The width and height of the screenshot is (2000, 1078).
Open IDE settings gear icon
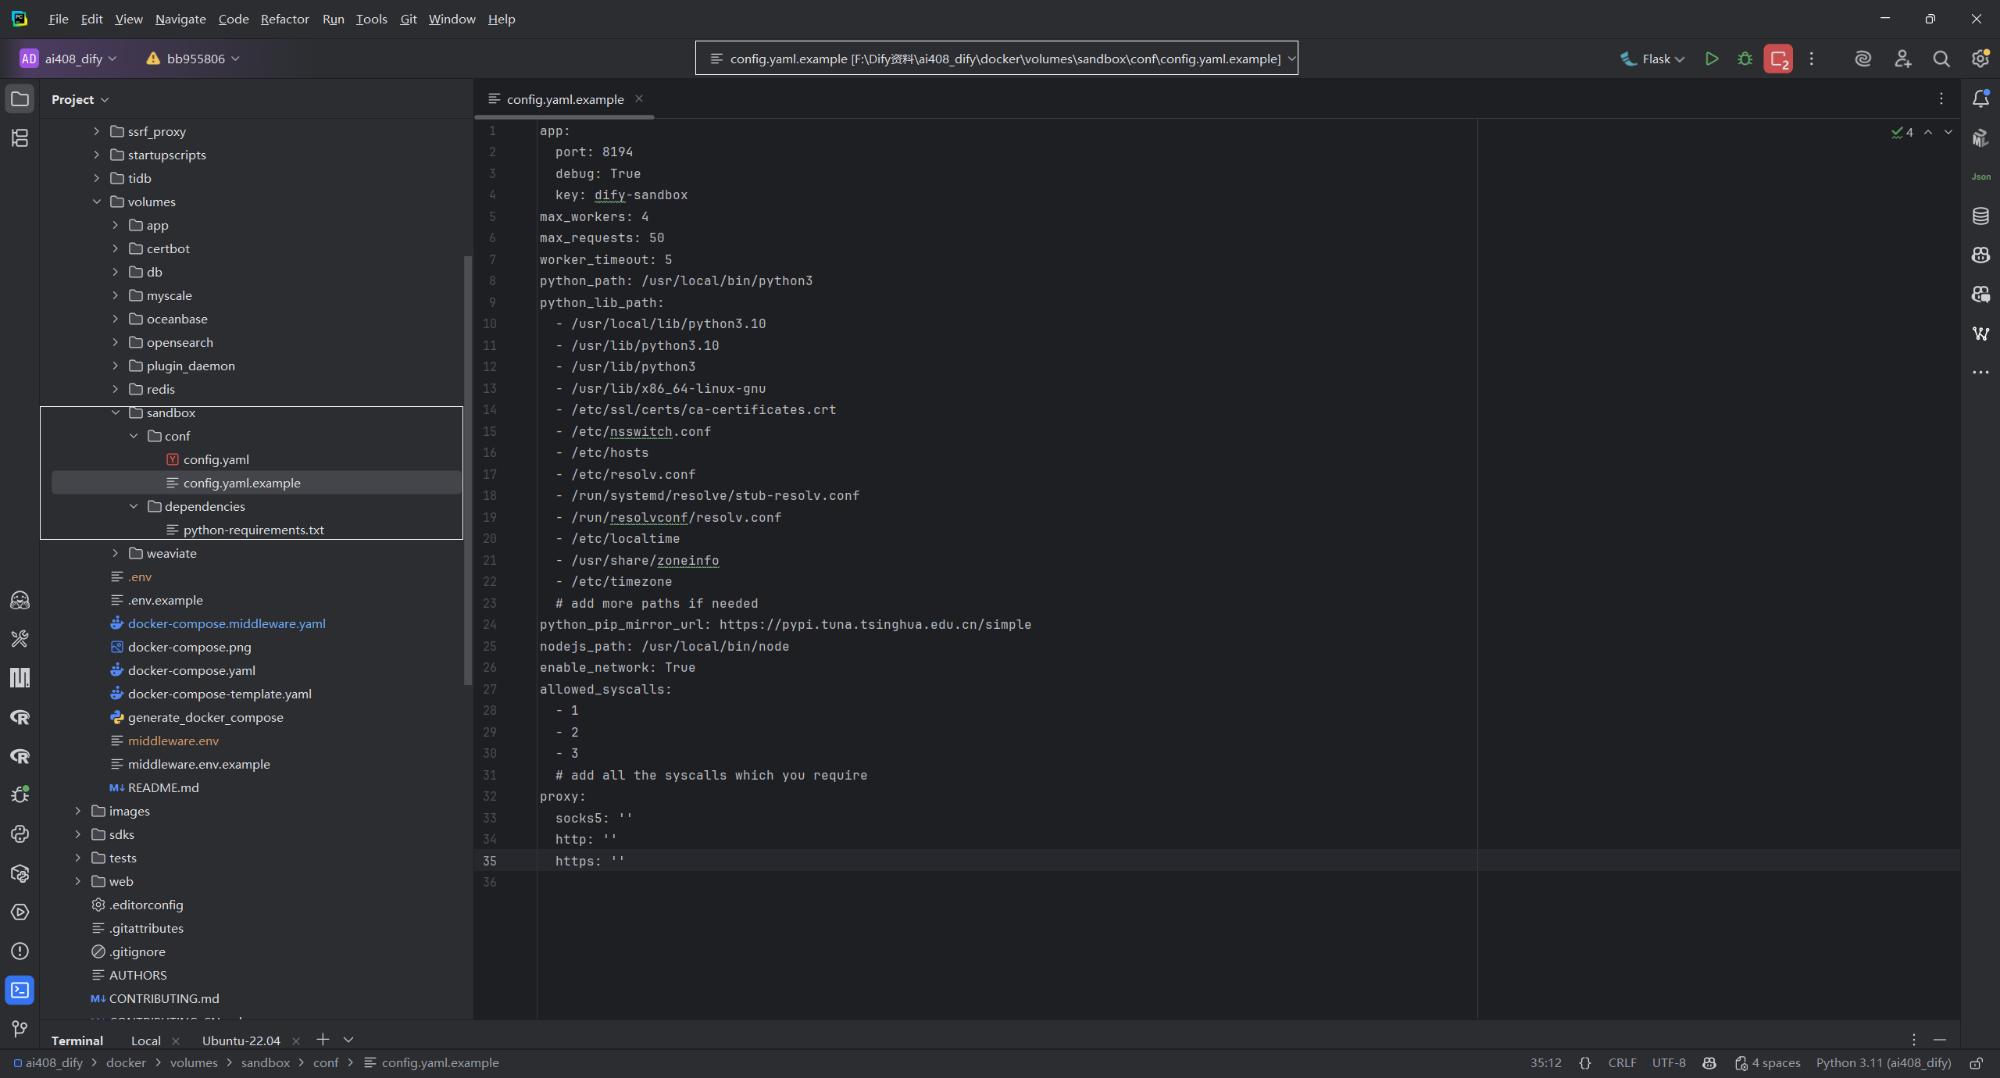pos(1980,59)
